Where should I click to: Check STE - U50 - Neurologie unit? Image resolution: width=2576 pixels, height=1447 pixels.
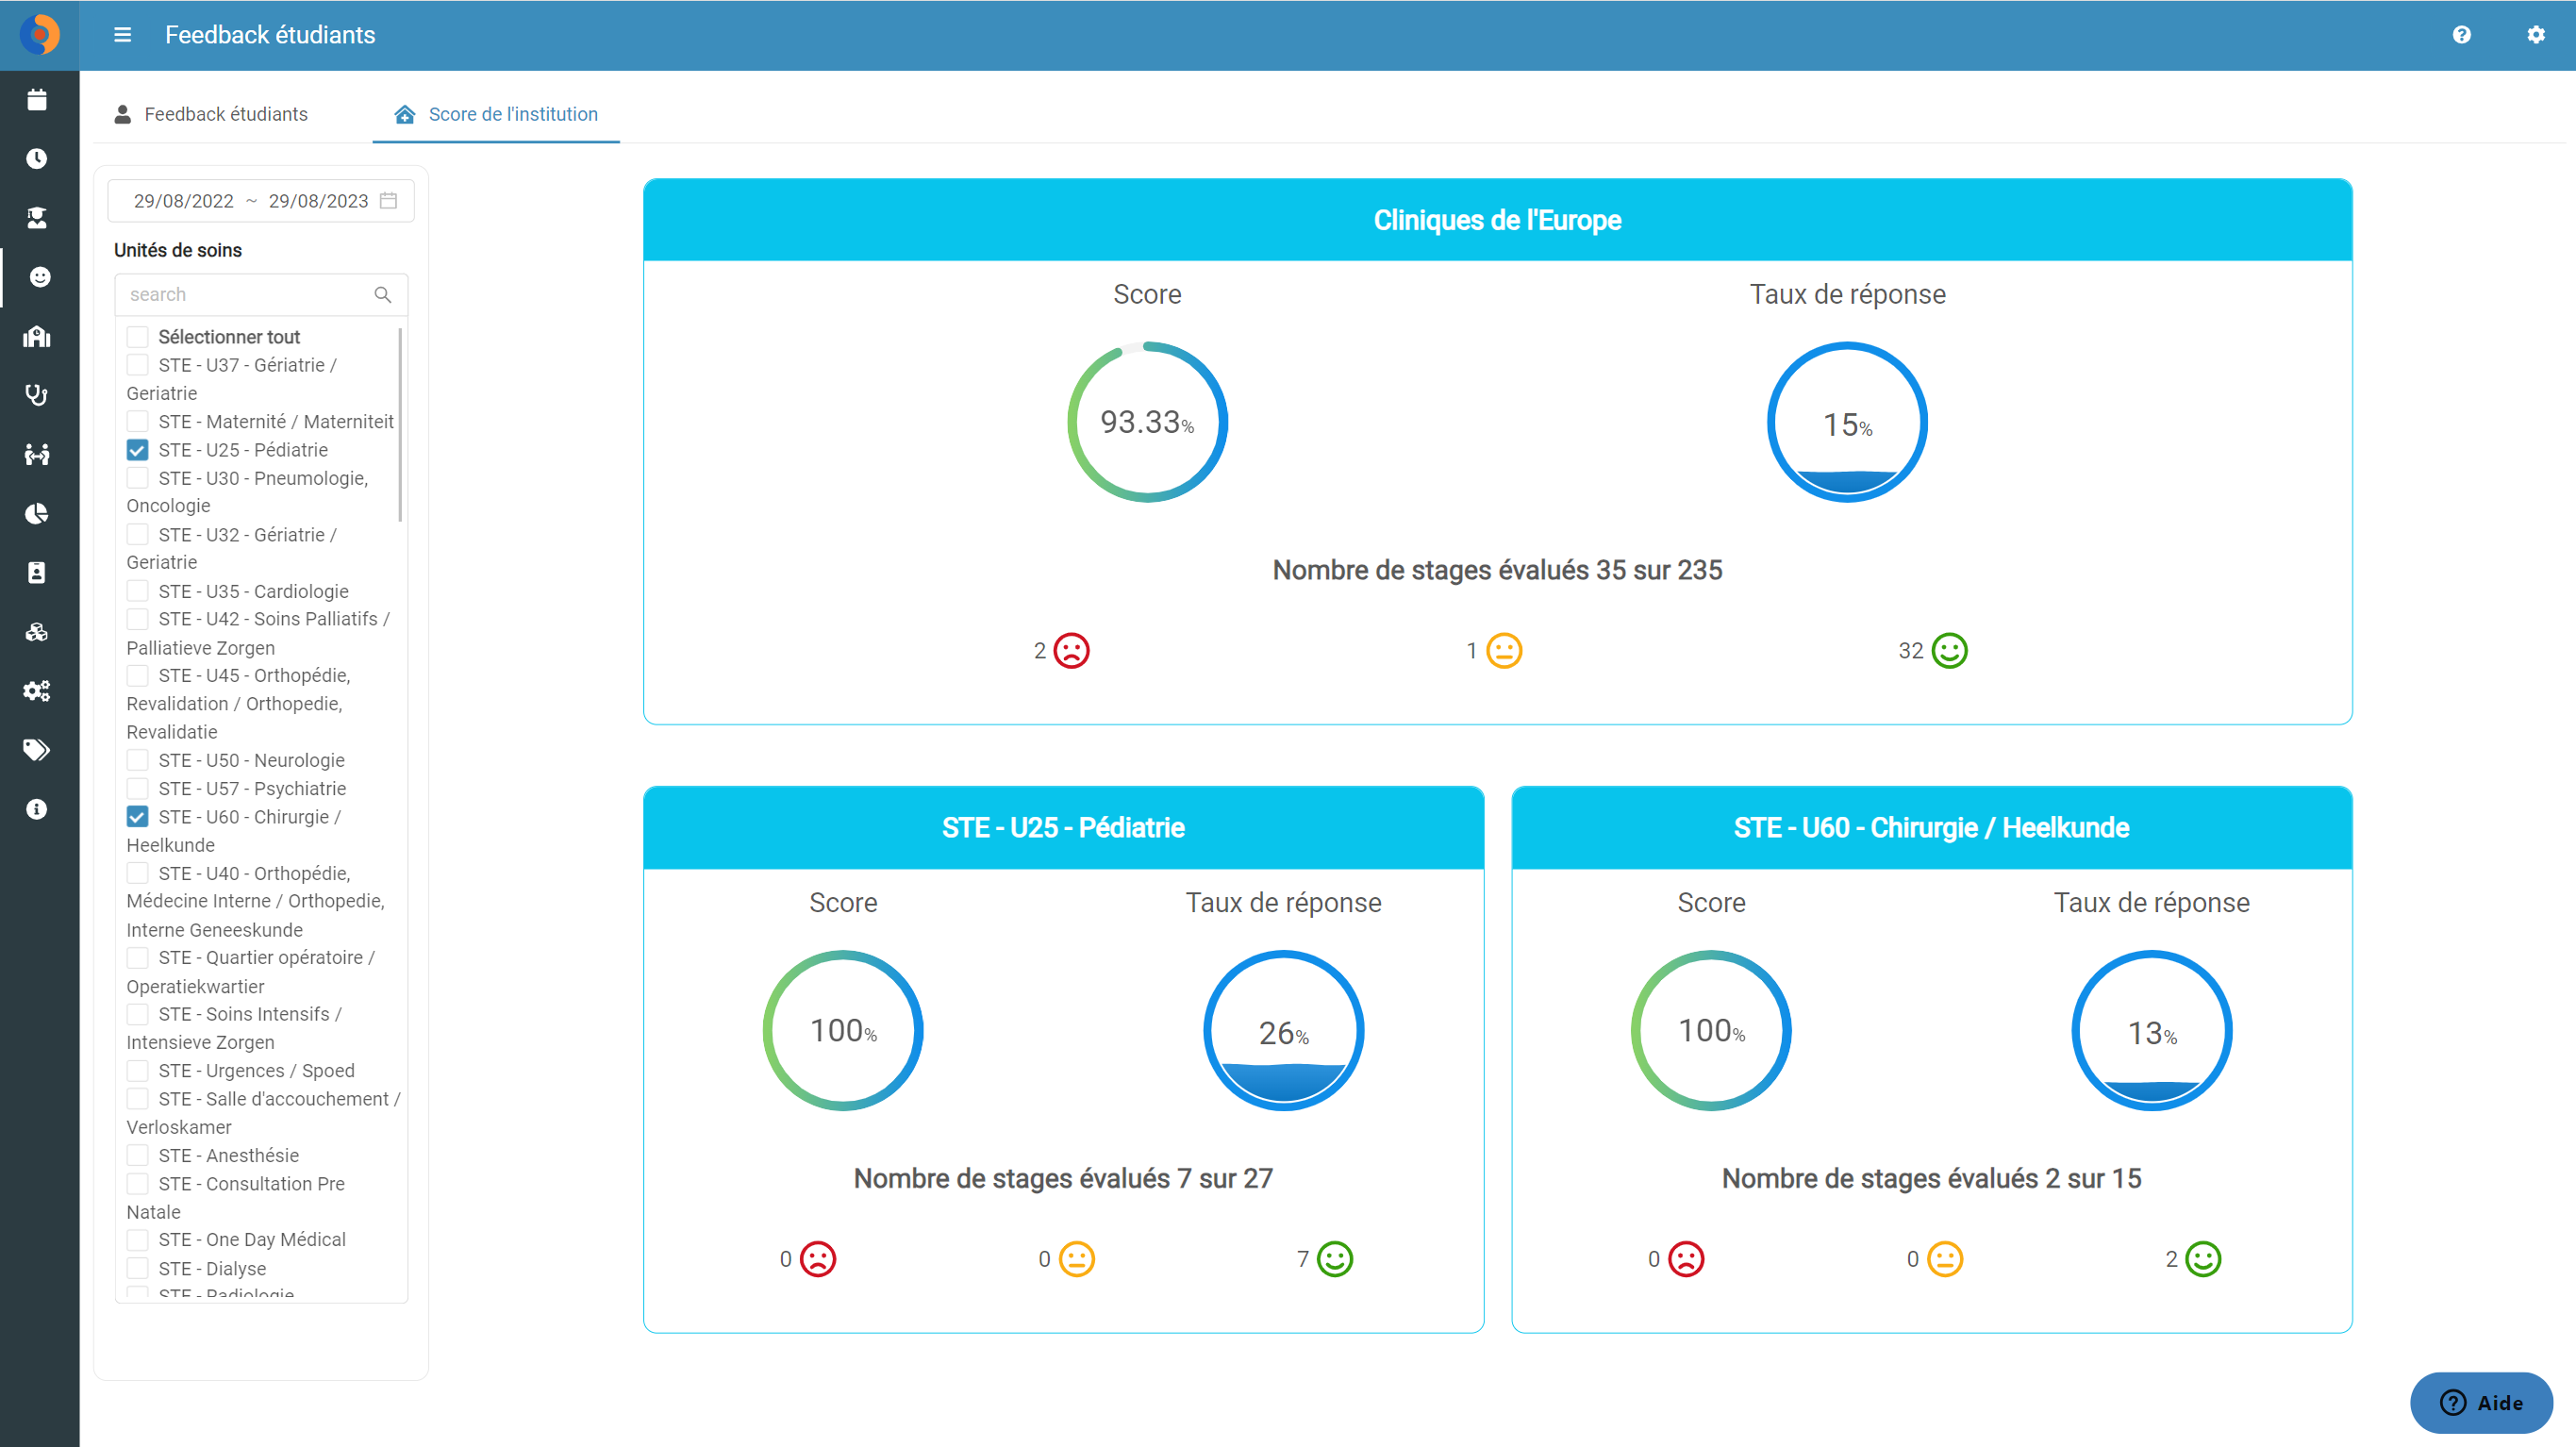(x=138, y=760)
